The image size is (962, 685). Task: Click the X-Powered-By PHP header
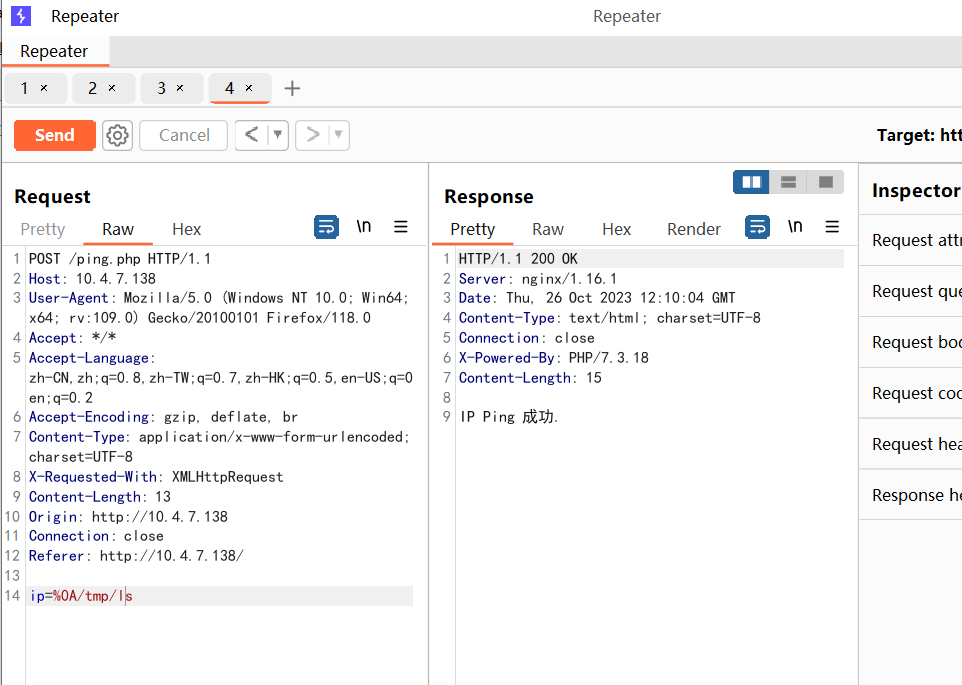click(x=554, y=358)
